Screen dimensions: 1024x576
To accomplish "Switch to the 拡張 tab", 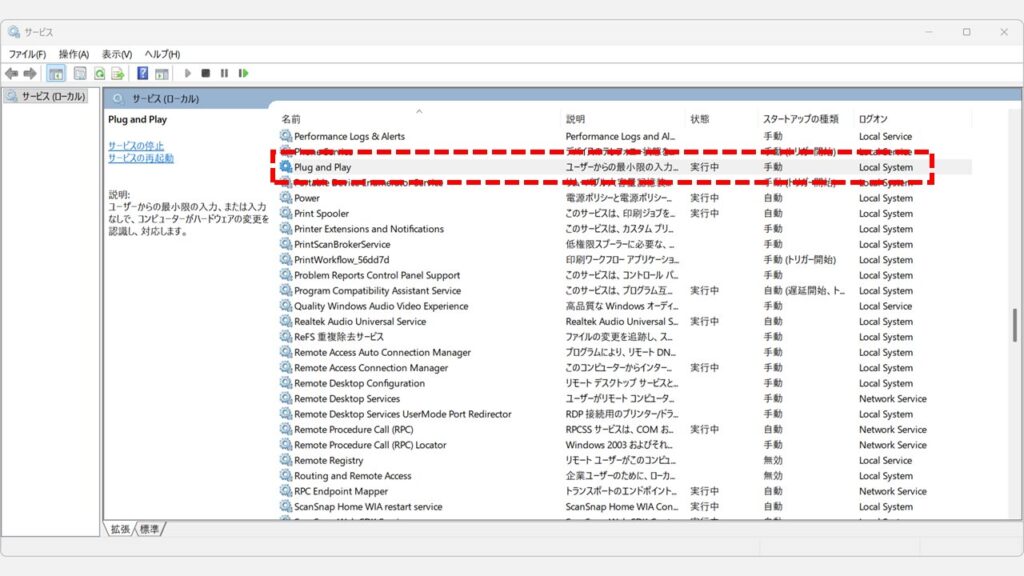I will point(121,528).
